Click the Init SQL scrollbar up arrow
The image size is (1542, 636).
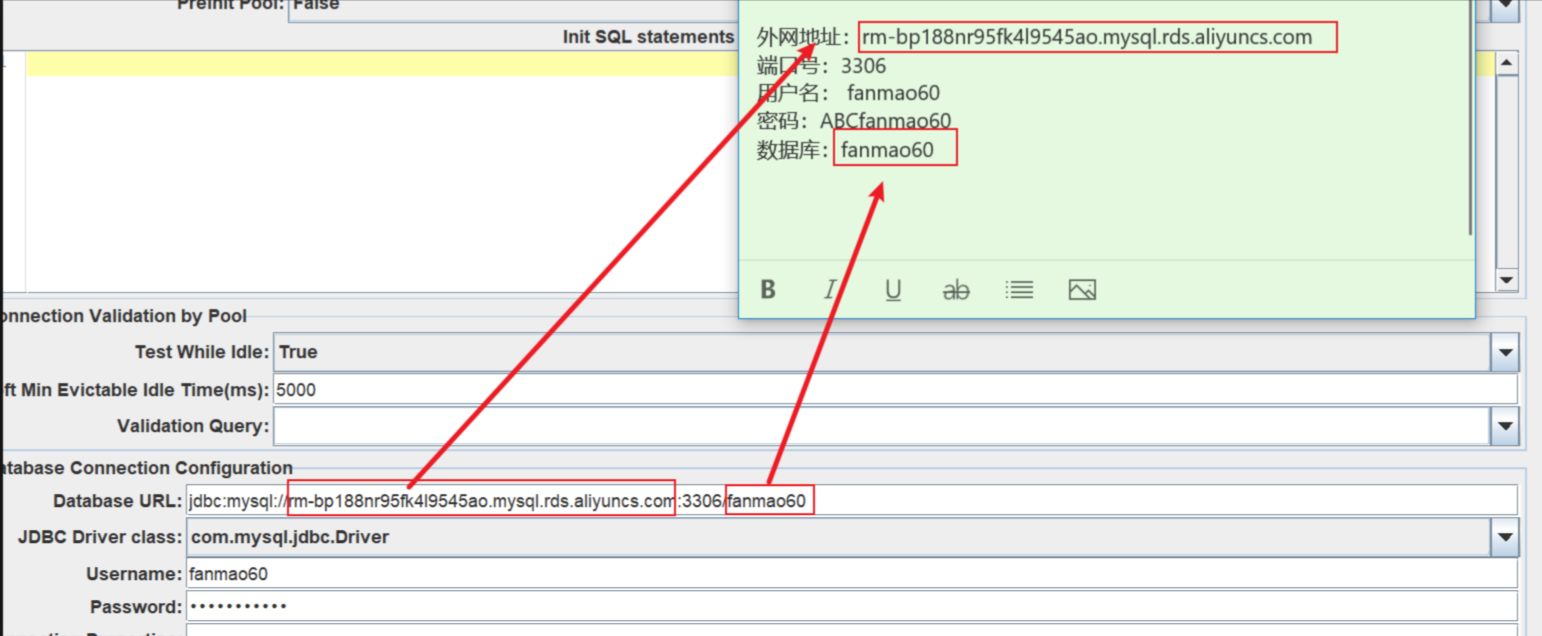tap(1507, 63)
